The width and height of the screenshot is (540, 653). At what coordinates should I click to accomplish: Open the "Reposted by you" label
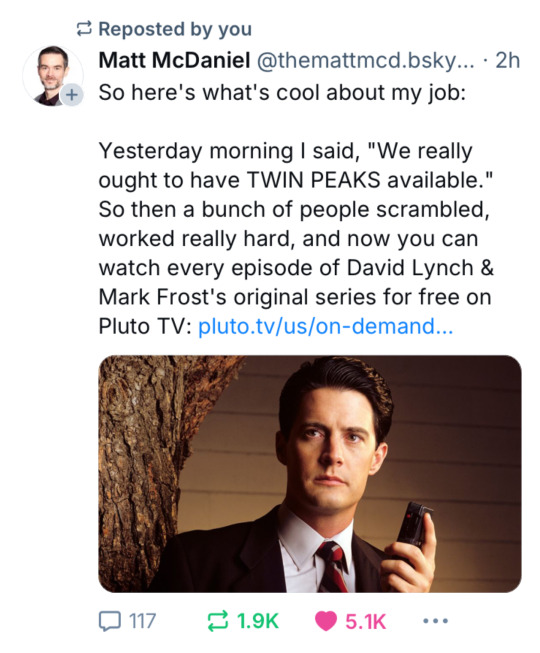click(x=175, y=29)
